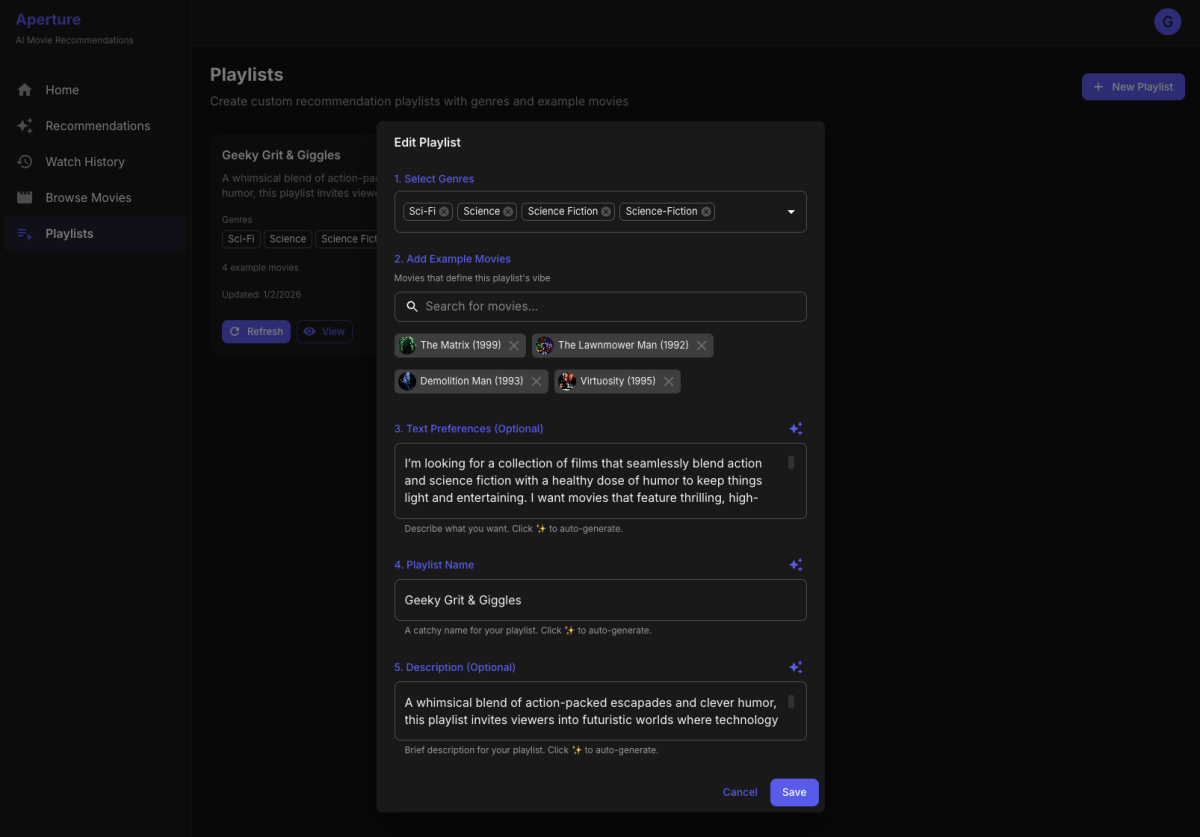Remove The Matrix (1999) example movie

[x=514, y=345]
